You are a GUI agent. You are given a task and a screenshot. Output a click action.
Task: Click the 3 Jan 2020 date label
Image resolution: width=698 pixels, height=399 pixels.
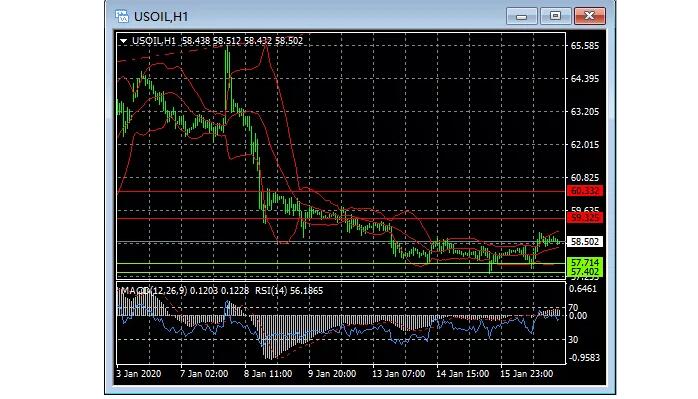pyautogui.click(x=139, y=374)
